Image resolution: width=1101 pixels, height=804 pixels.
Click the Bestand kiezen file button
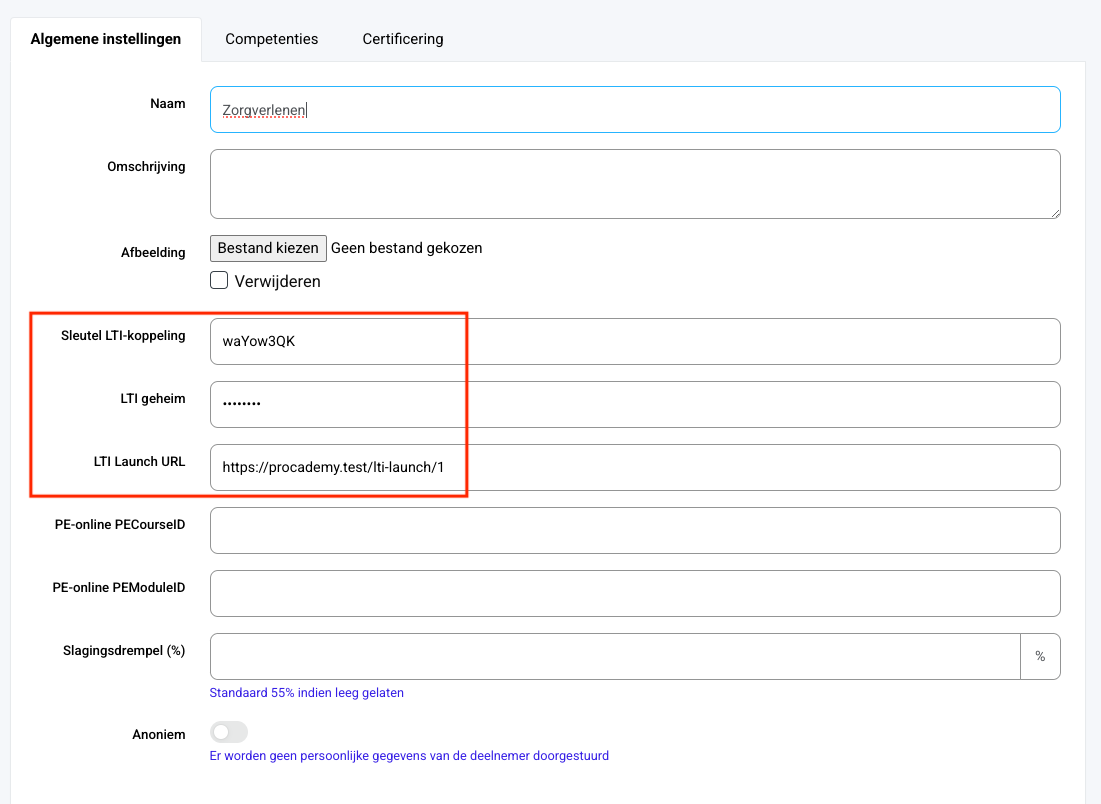(268, 248)
